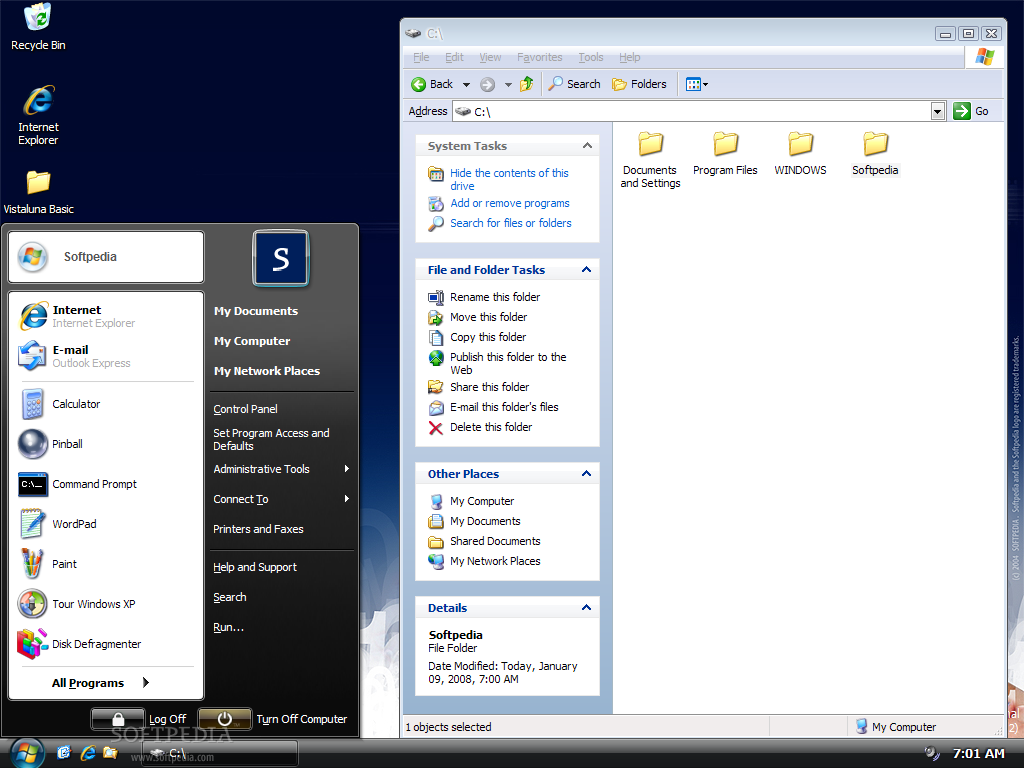Click the C:\ taskbar window button

tap(219, 753)
